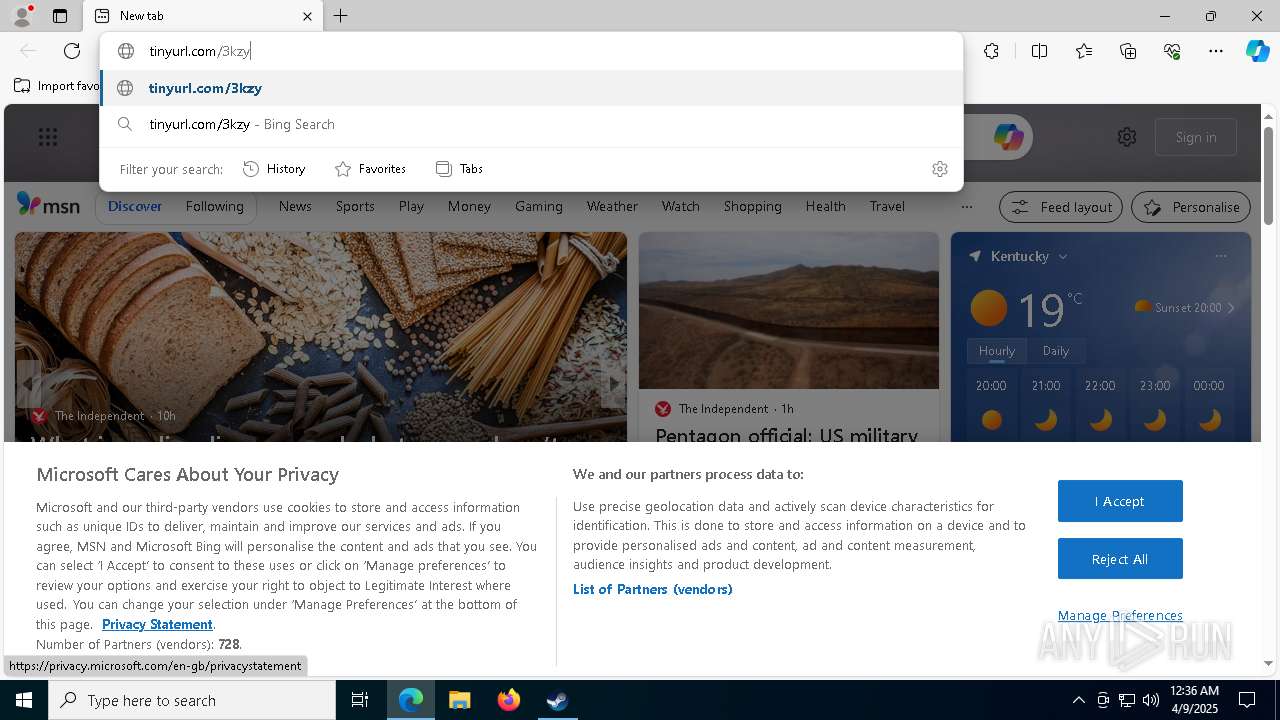
Task: Open the News section
Action: (295, 206)
